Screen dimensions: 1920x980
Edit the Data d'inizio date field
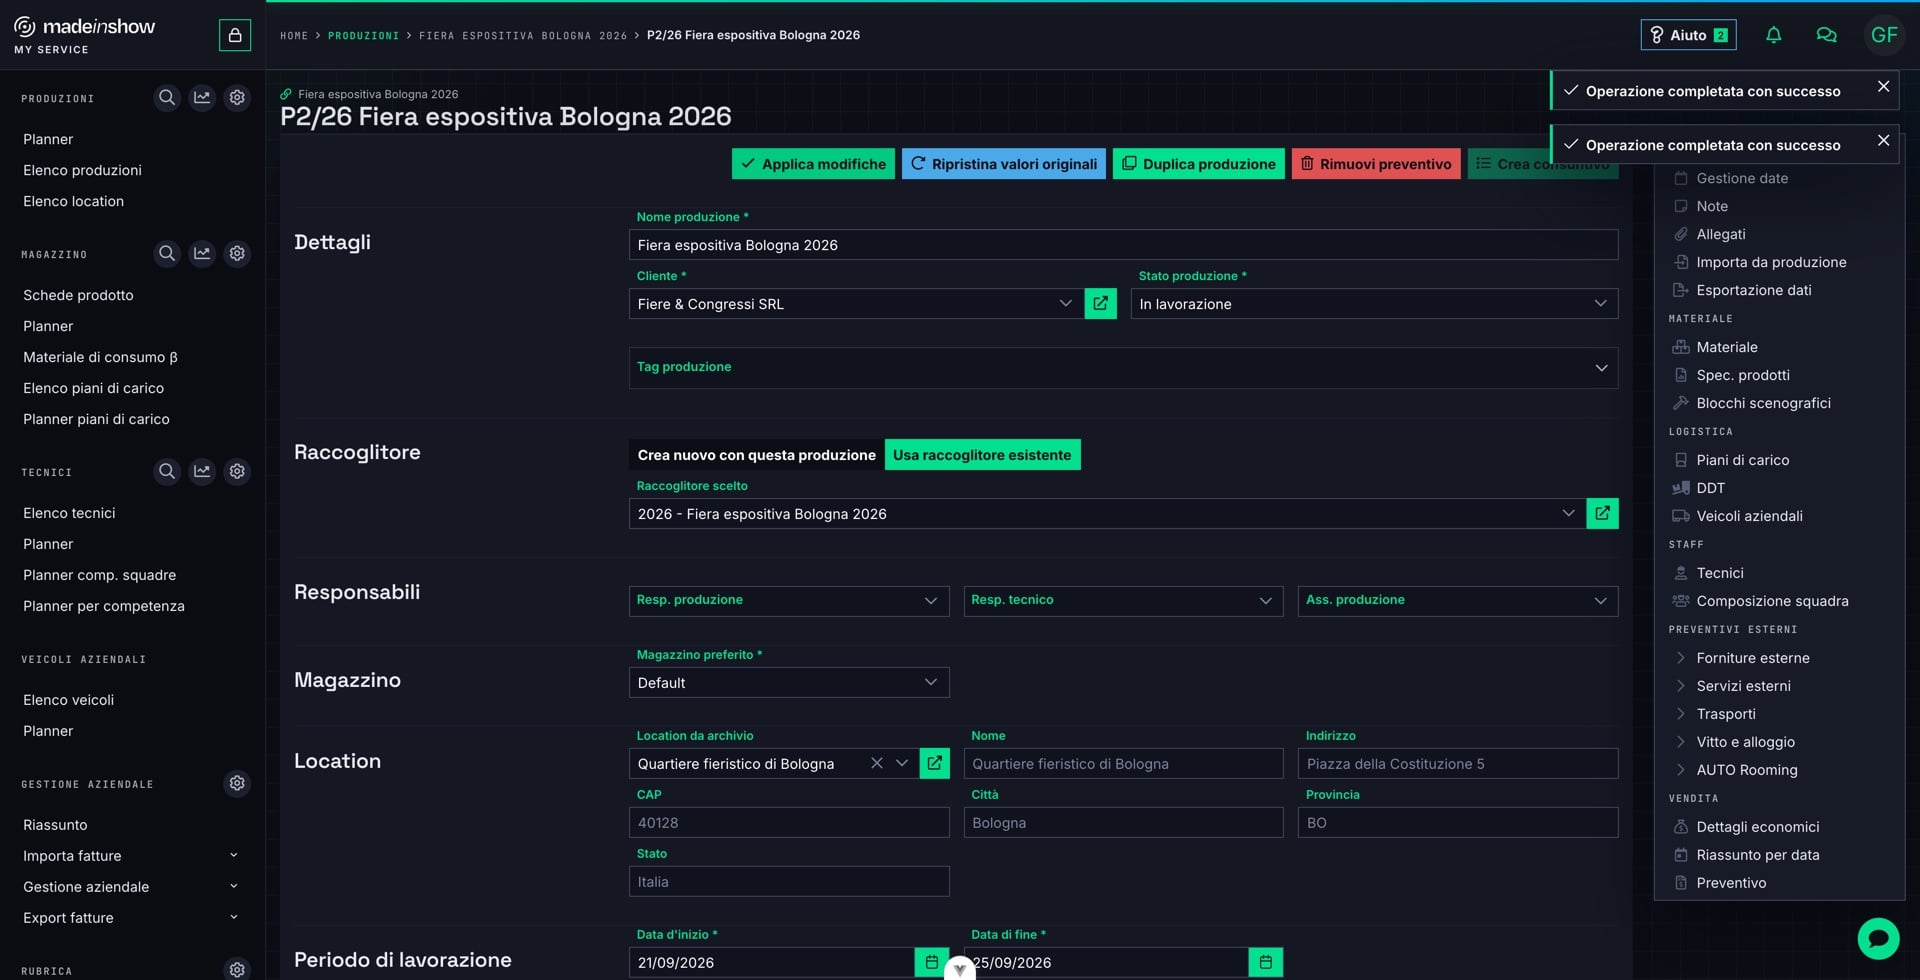(771, 962)
